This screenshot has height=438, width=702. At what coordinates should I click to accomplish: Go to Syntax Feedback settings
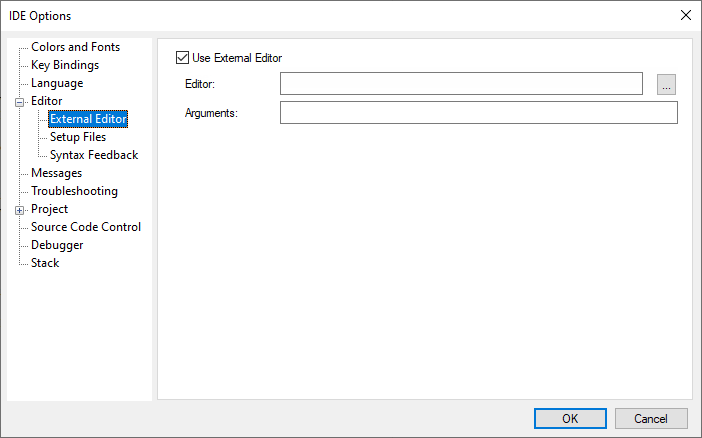point(94,155)
